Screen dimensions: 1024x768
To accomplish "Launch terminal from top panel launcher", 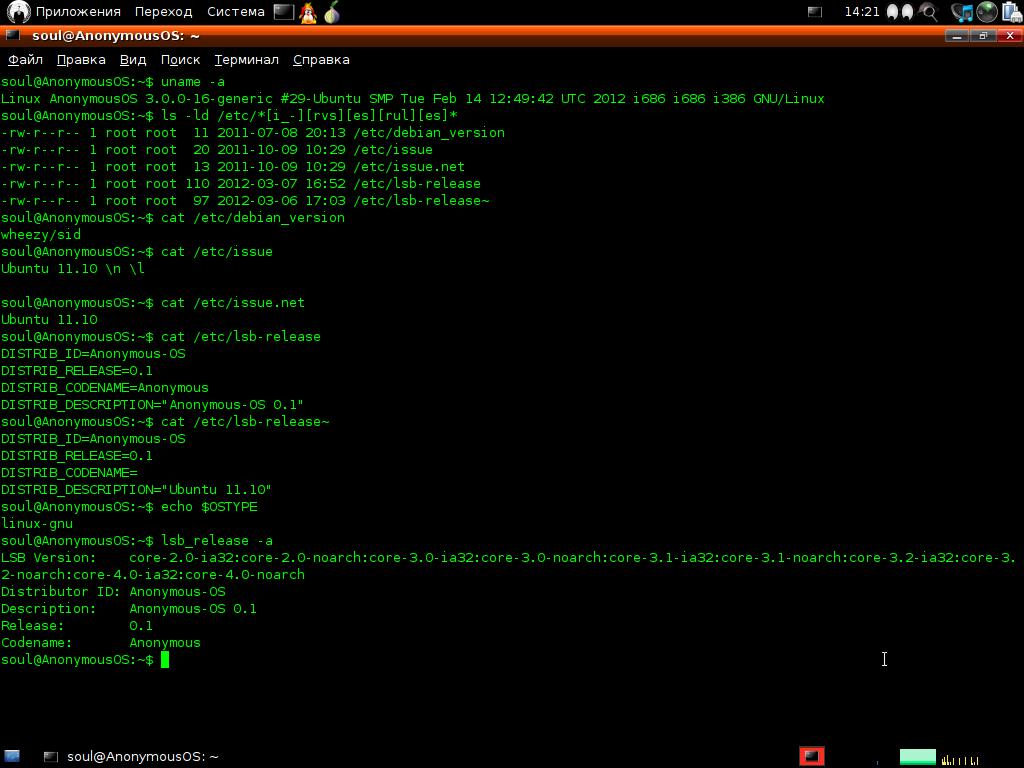I will click(283, 12).
